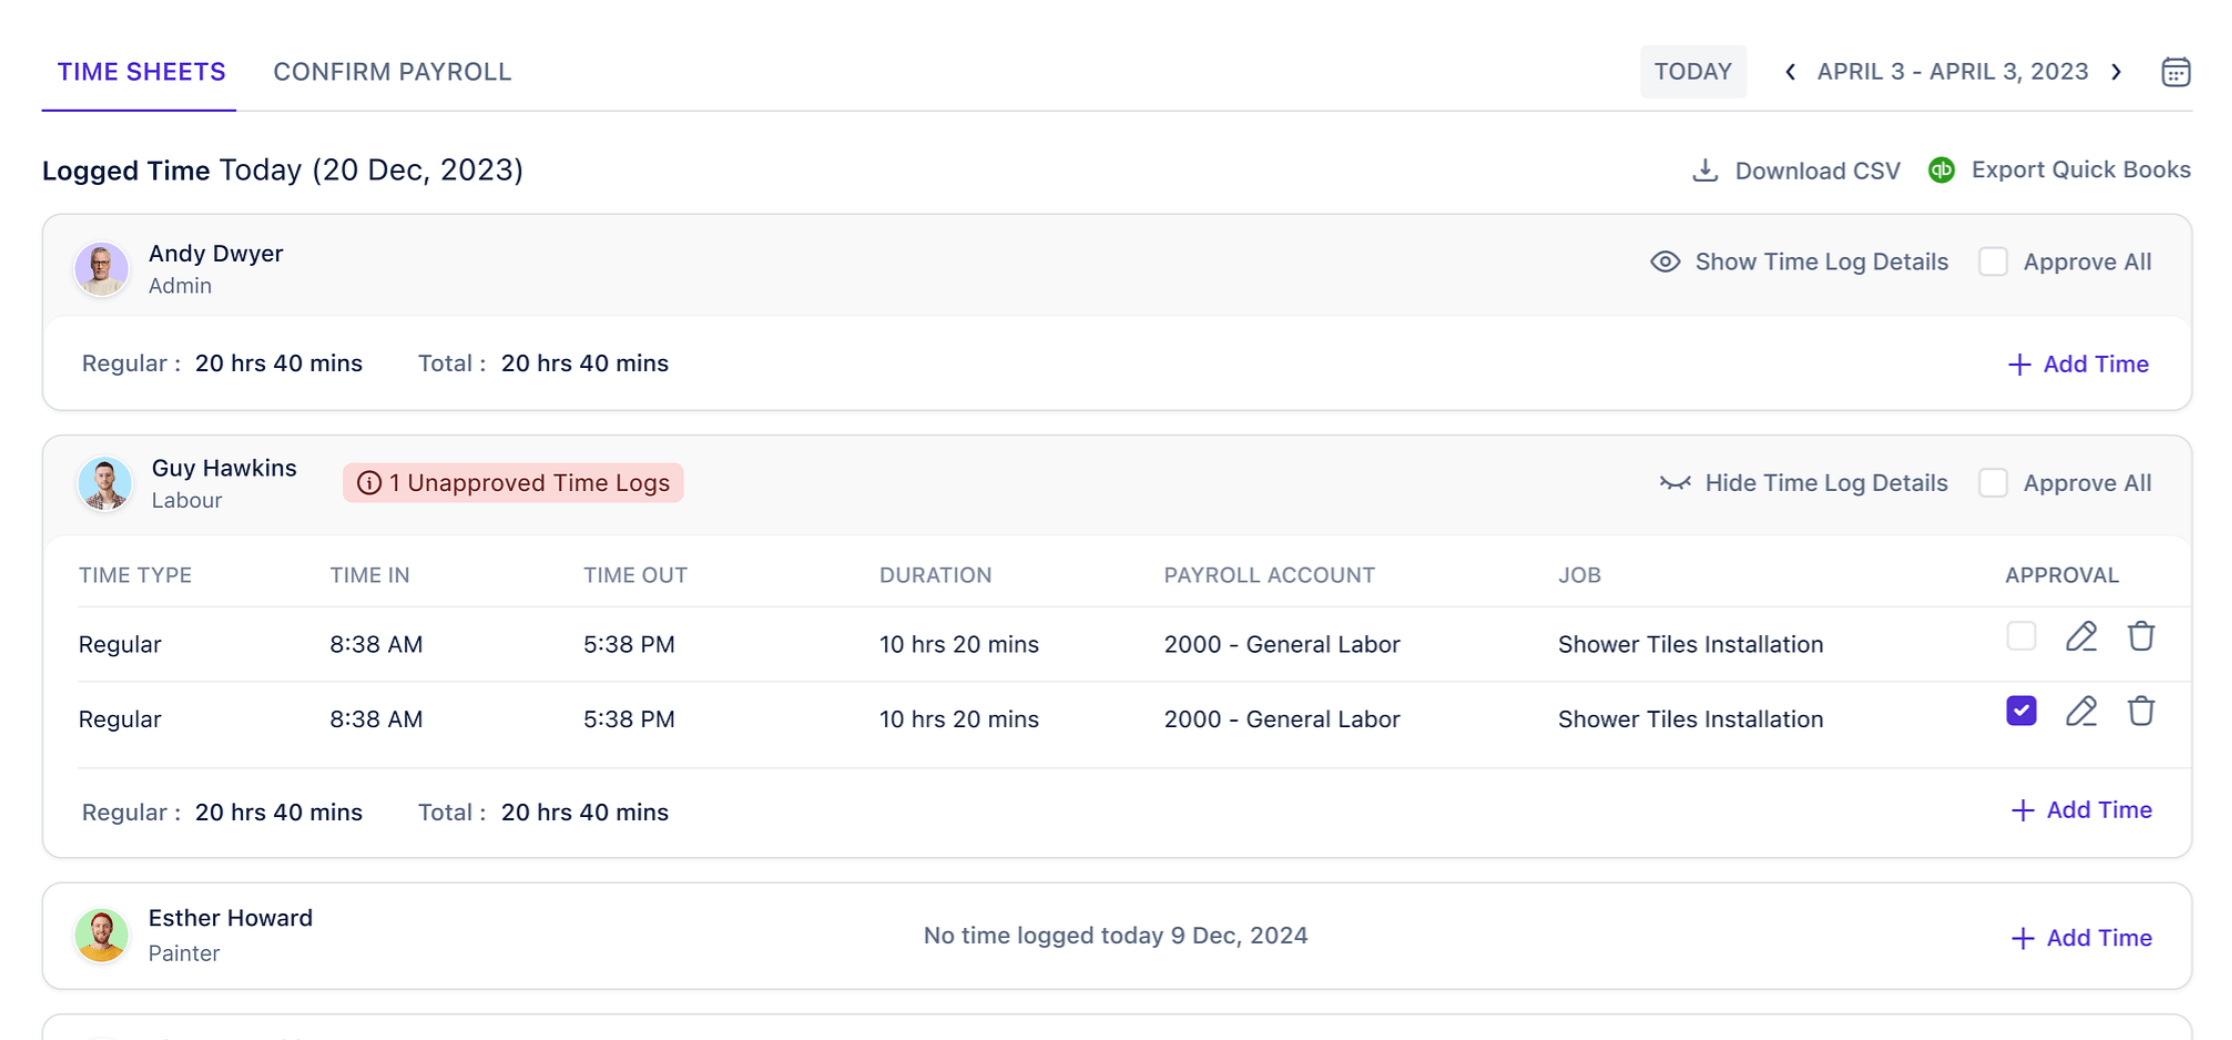Add Time for Esther Howard

(x=2081, y=938)
